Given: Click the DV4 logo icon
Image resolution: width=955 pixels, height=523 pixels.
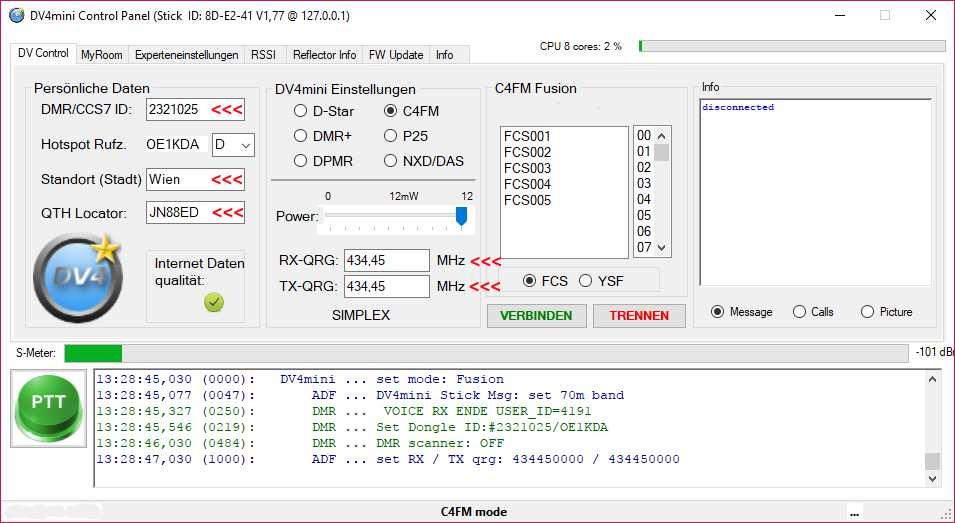Looking at the screenshot, I should click(79, 278).
